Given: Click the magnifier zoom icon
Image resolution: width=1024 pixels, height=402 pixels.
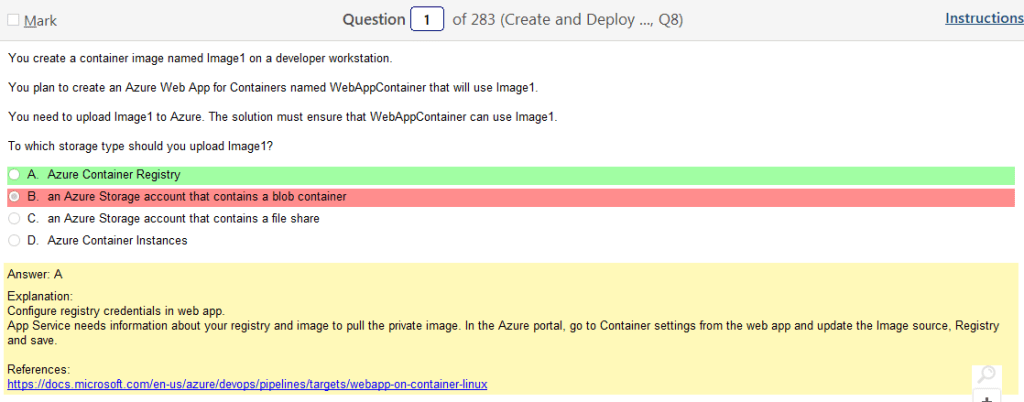Looking at the screenshot, I should pyautogui.click(x=986, y=375).
